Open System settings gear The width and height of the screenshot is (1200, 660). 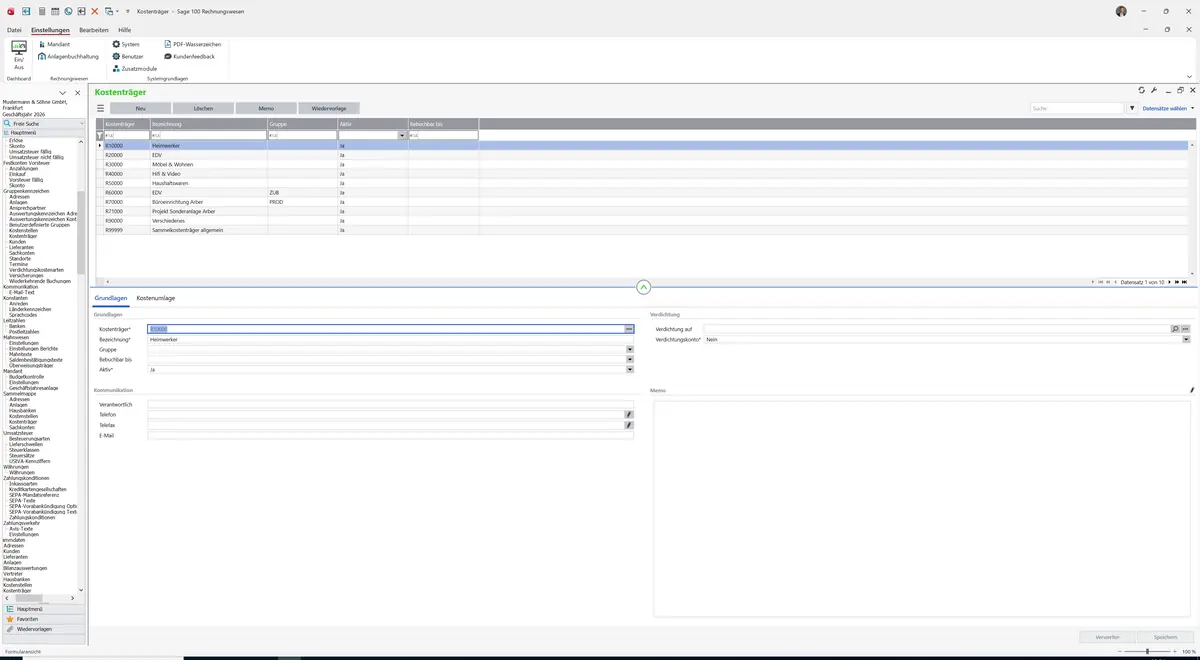click(126, 44)
